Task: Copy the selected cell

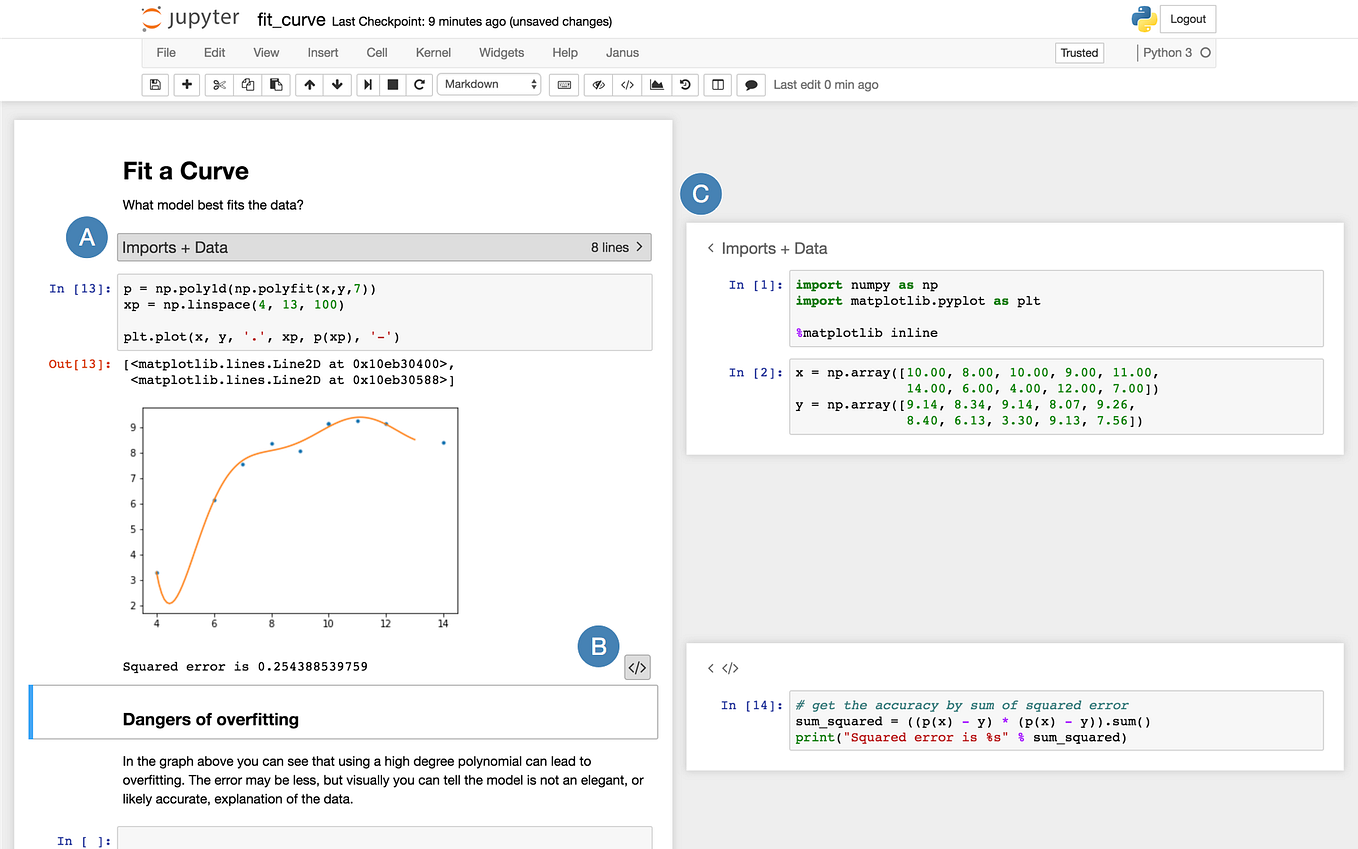Action: 247,85
